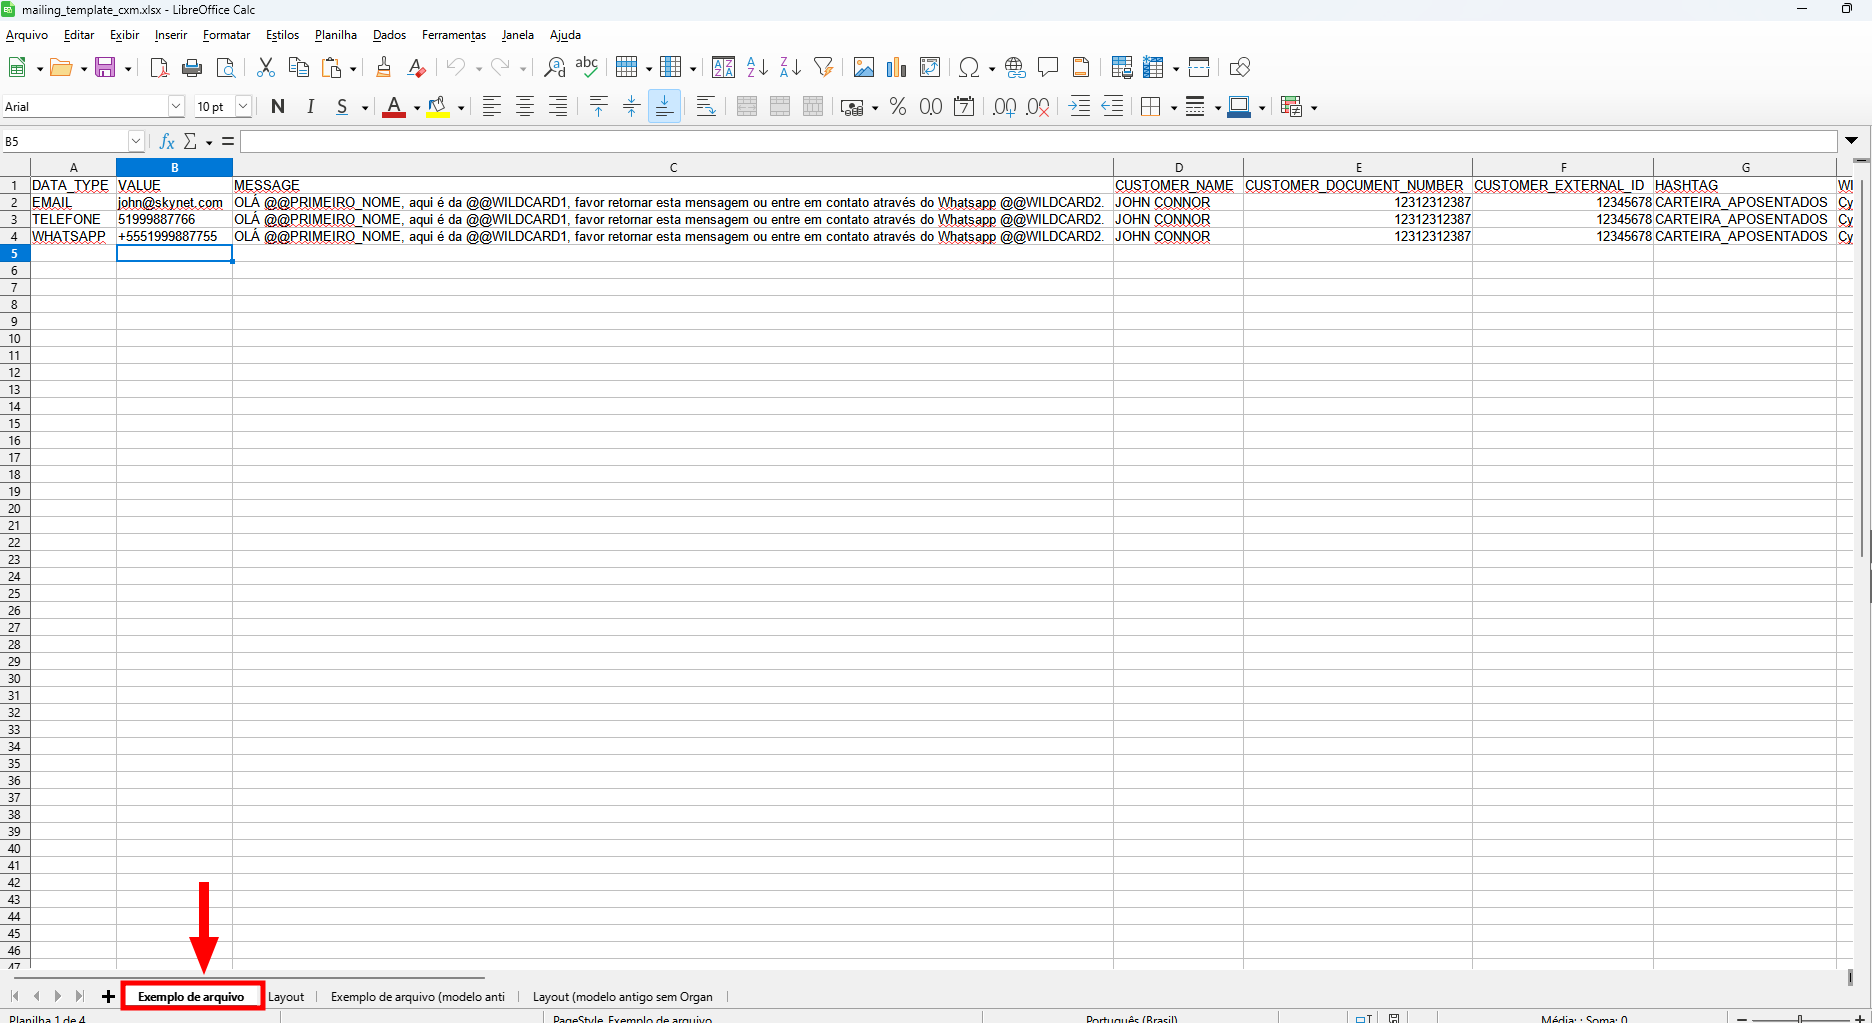Click the Cut scissors icon
This screenshot has width=1872, height=1023.
click(x=265, y=67)
